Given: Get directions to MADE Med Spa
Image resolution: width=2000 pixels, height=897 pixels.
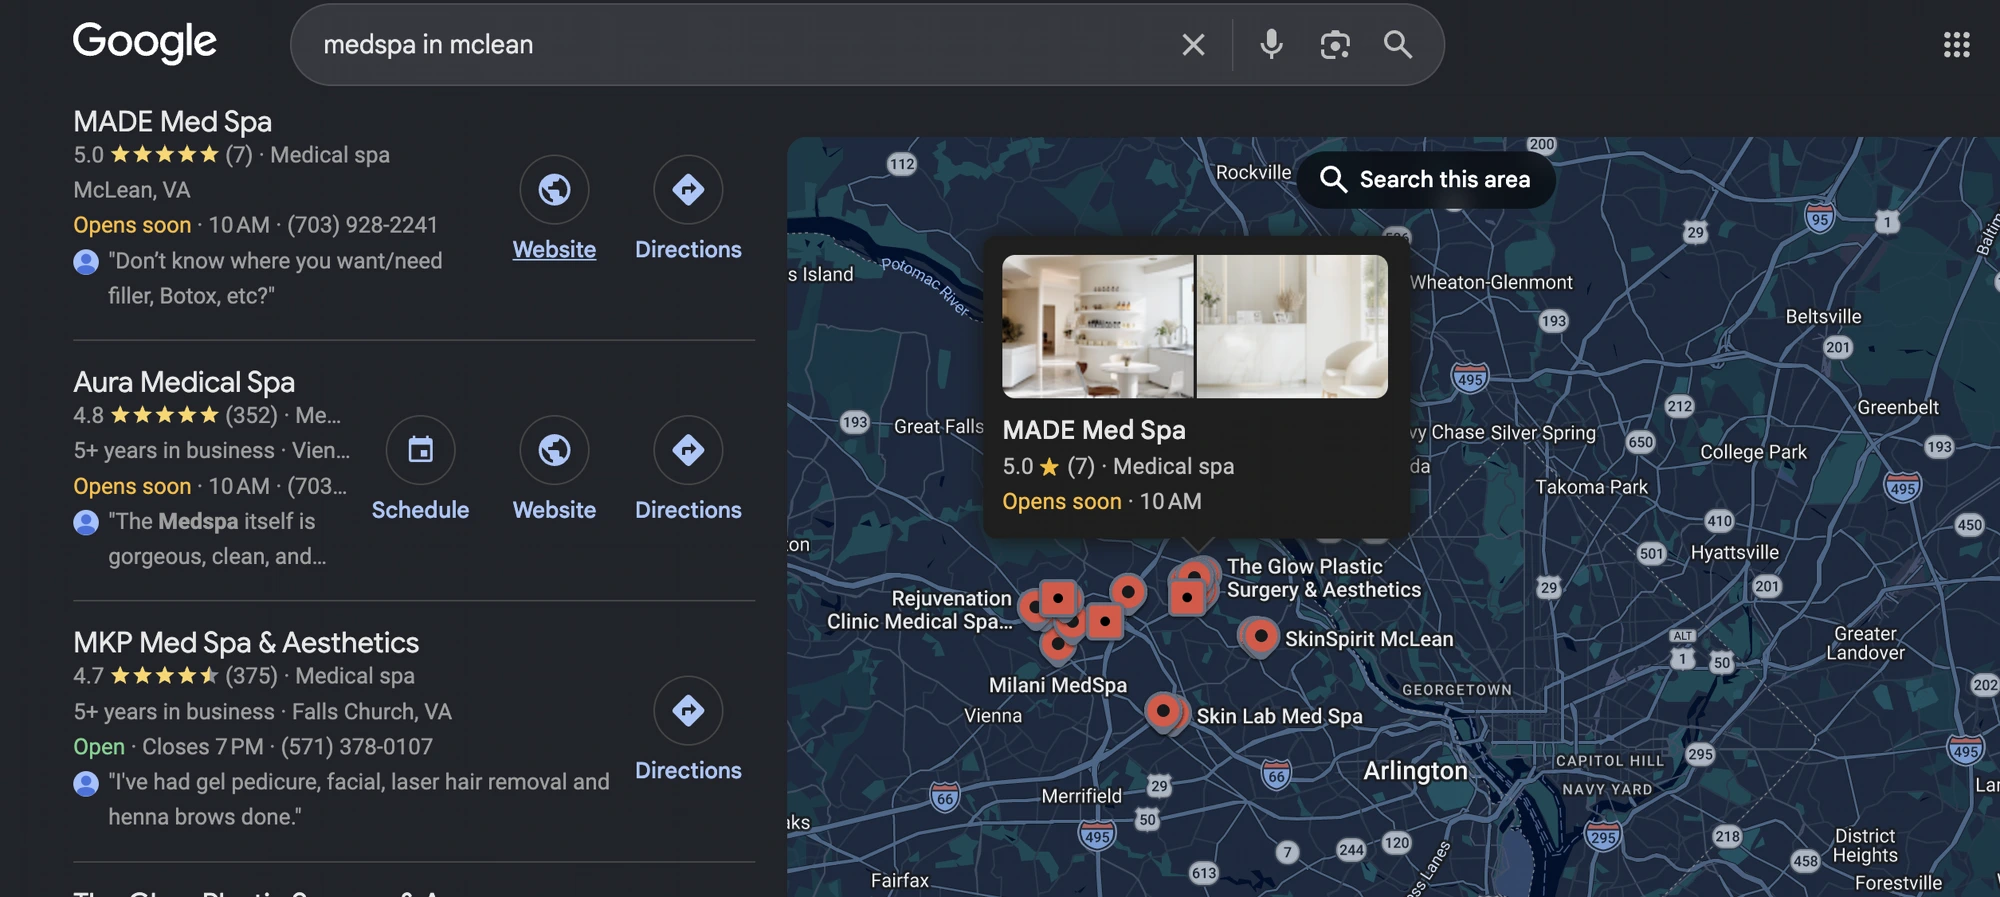Looking at the screenshot, I should (688, 189).
